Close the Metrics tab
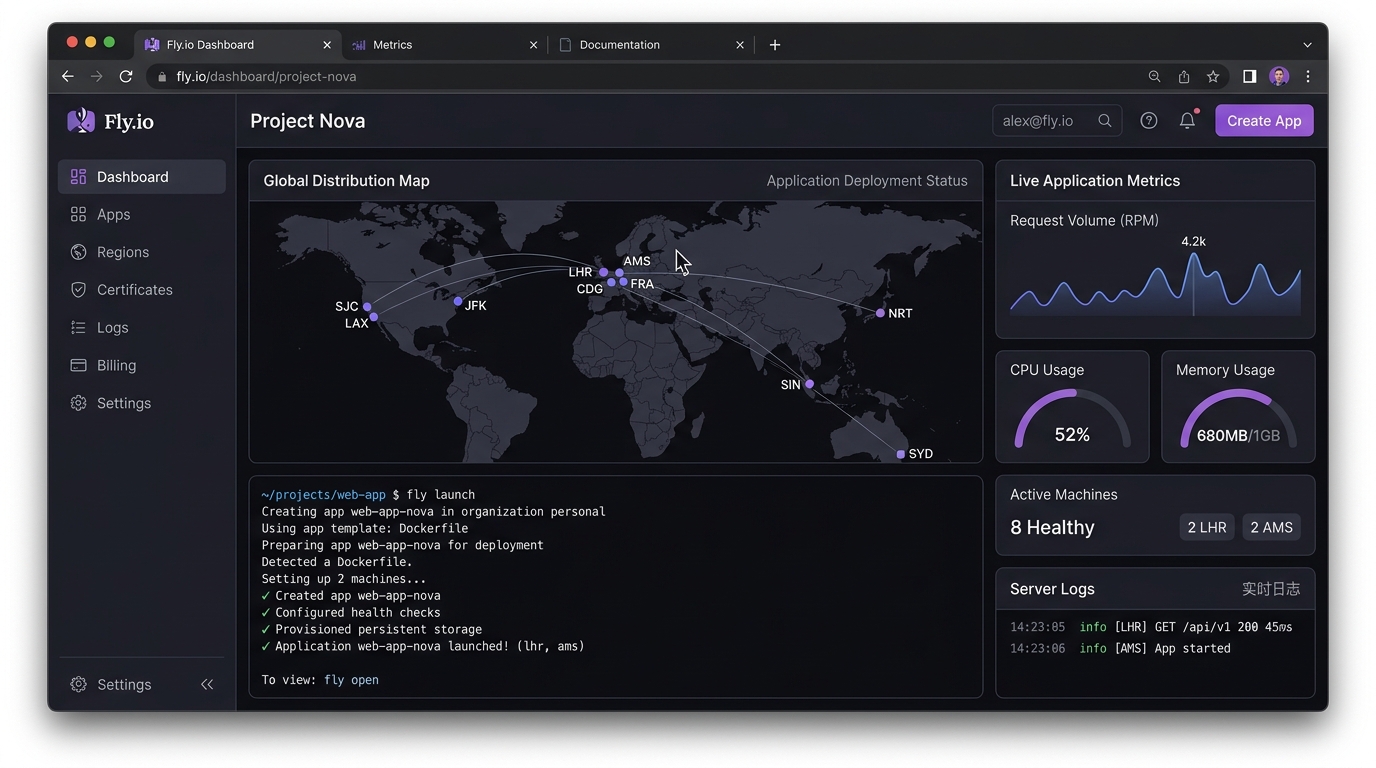This screenshot has width=1376, height=768. point(533,45)
